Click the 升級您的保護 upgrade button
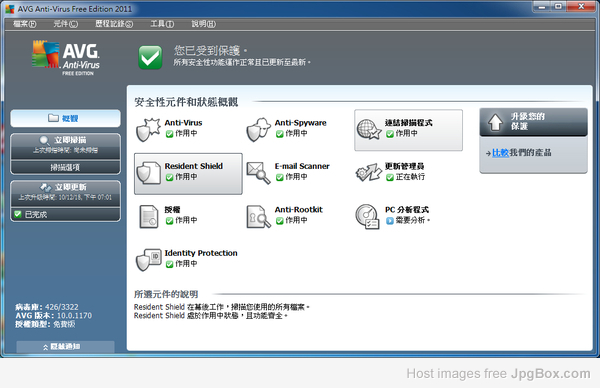 pos(533,122)
